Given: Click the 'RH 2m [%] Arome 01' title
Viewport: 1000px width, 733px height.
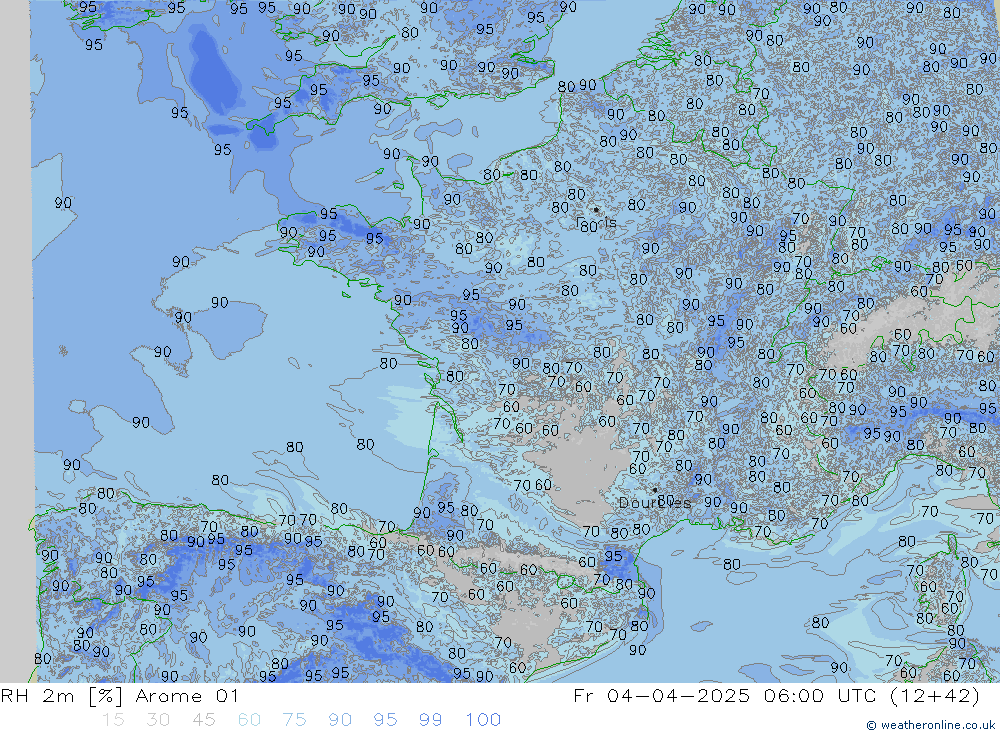Looking at the screenshot, I should click(120, 695).
